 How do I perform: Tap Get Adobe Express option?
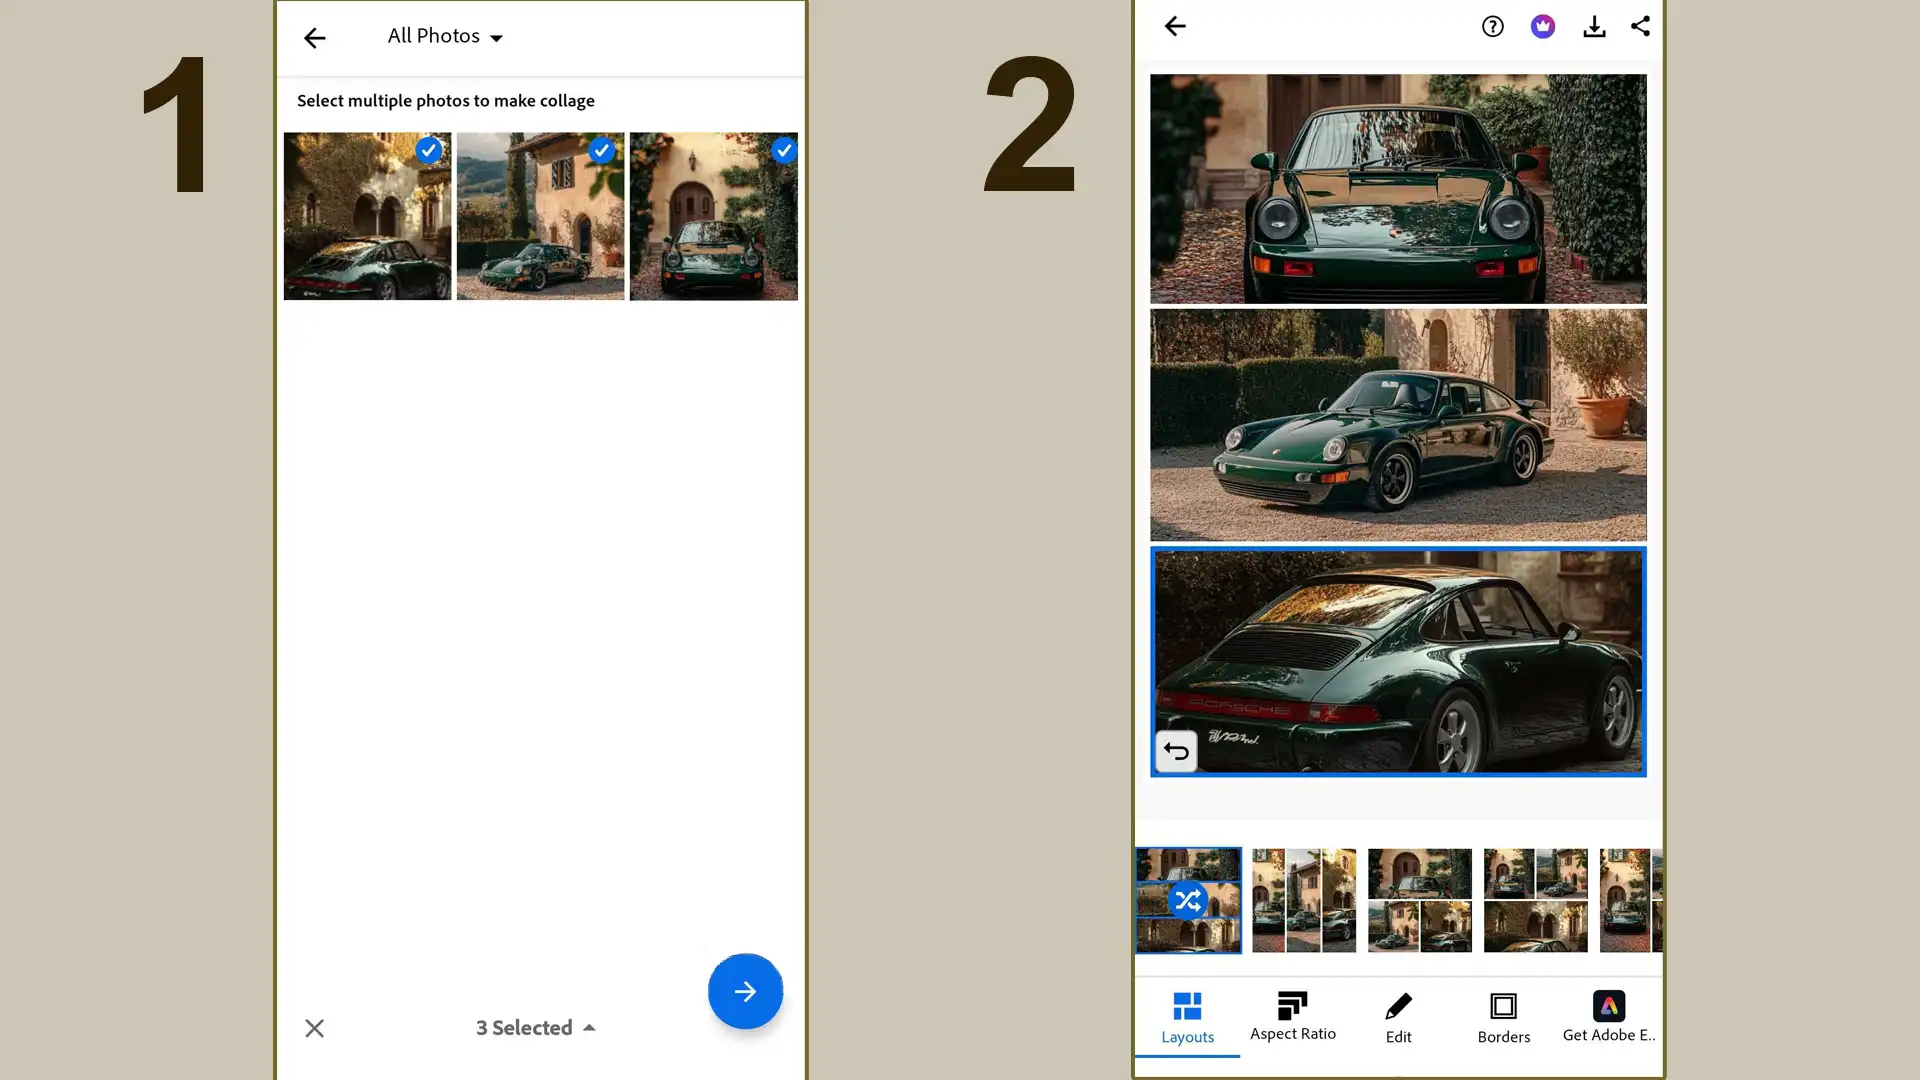tap(1609, 1018)
